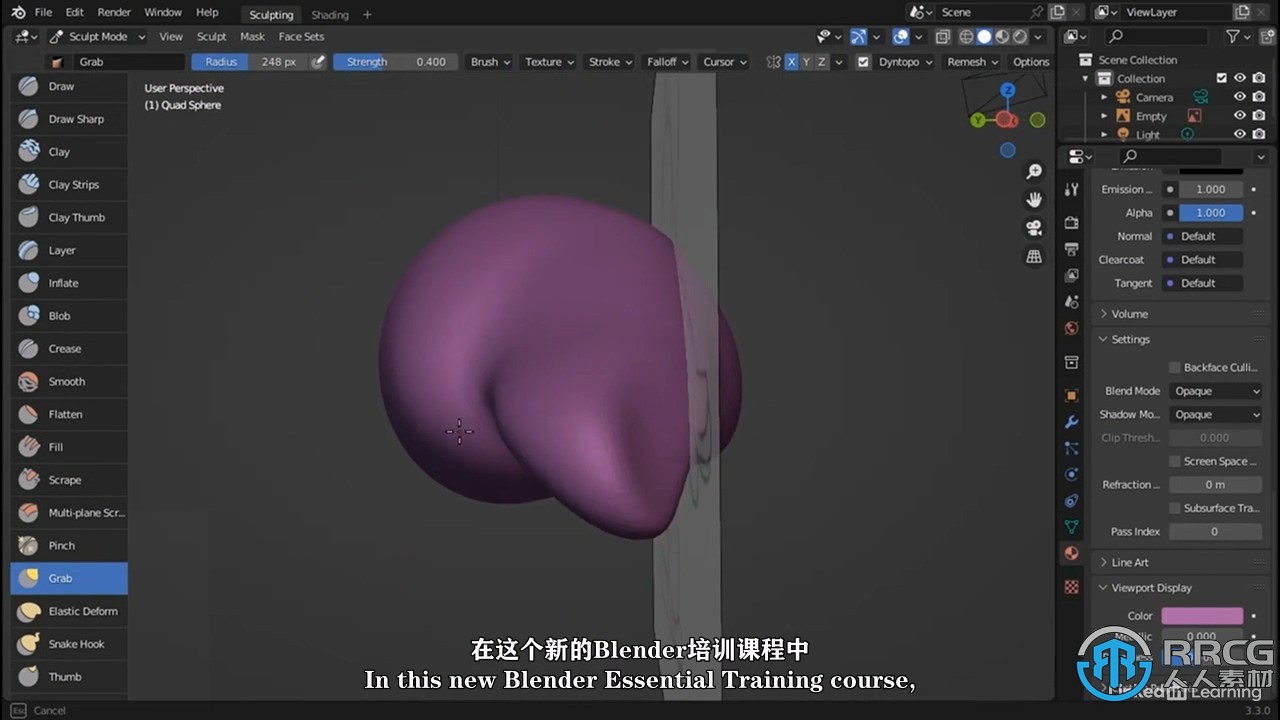Toggle Y axis symmetry
Viewport: 1280px width, 720px height.
[x=806, y=62]
